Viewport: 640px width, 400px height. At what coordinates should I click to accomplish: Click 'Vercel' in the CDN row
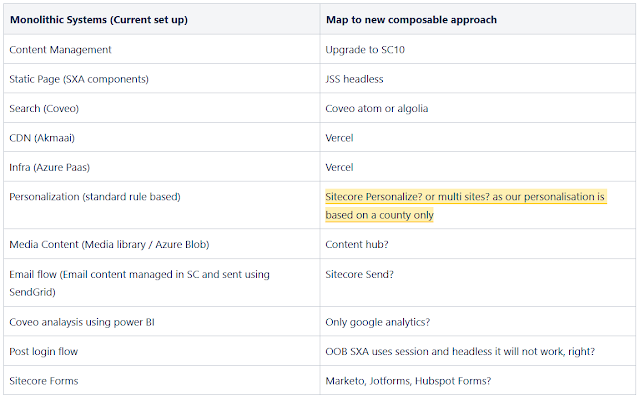point(339,138)
